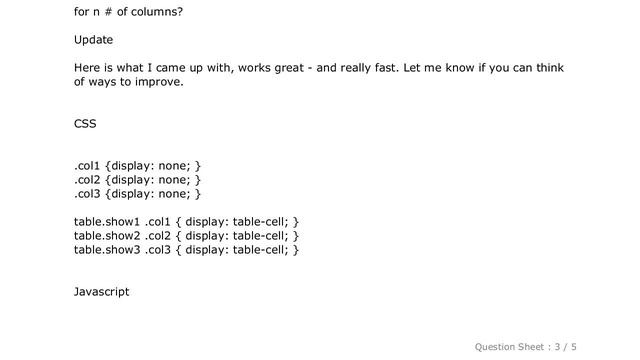Click the 'table.show3 .col3' rule line
Viewport: 640px width, 360px height.
tap(186, 250)
